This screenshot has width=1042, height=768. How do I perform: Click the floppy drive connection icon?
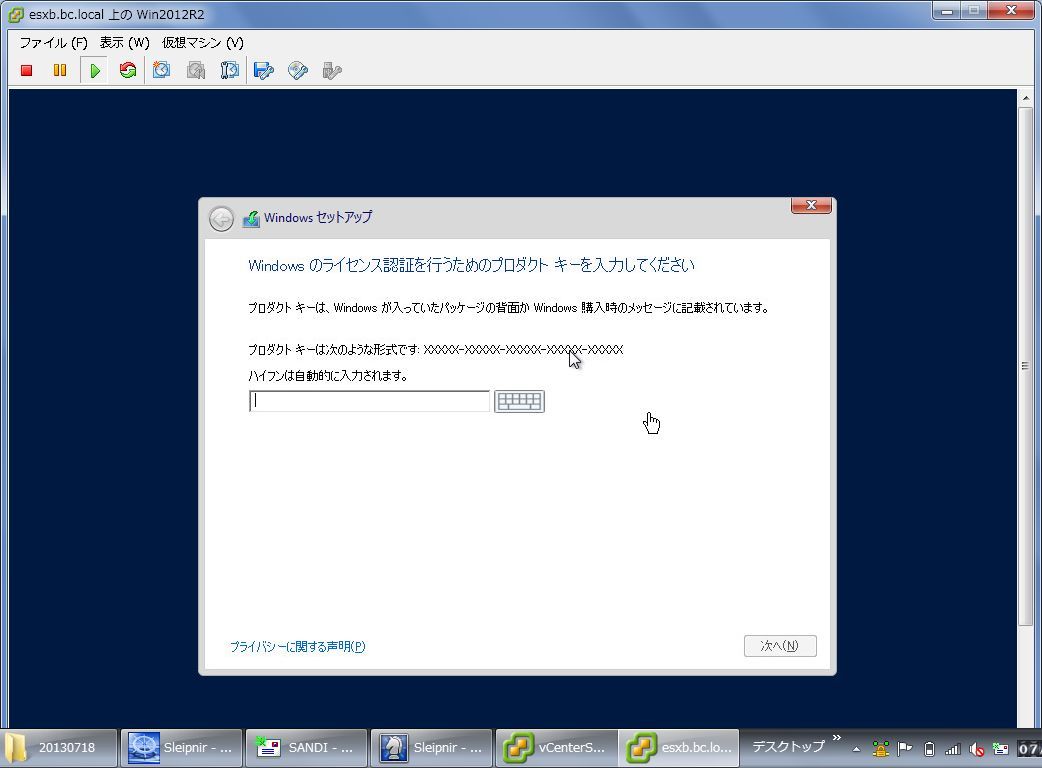[264, 70]
